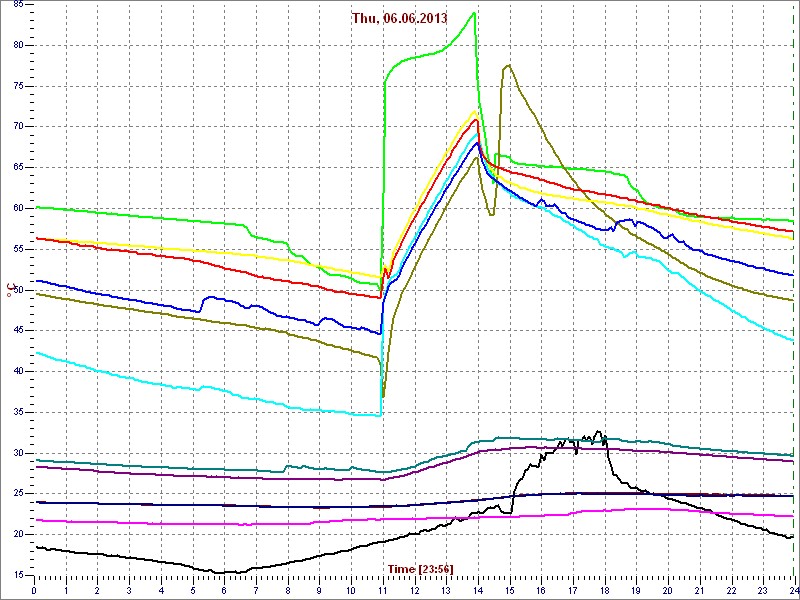
Task: Select the 55 temperature axis label
Action: 17,249
